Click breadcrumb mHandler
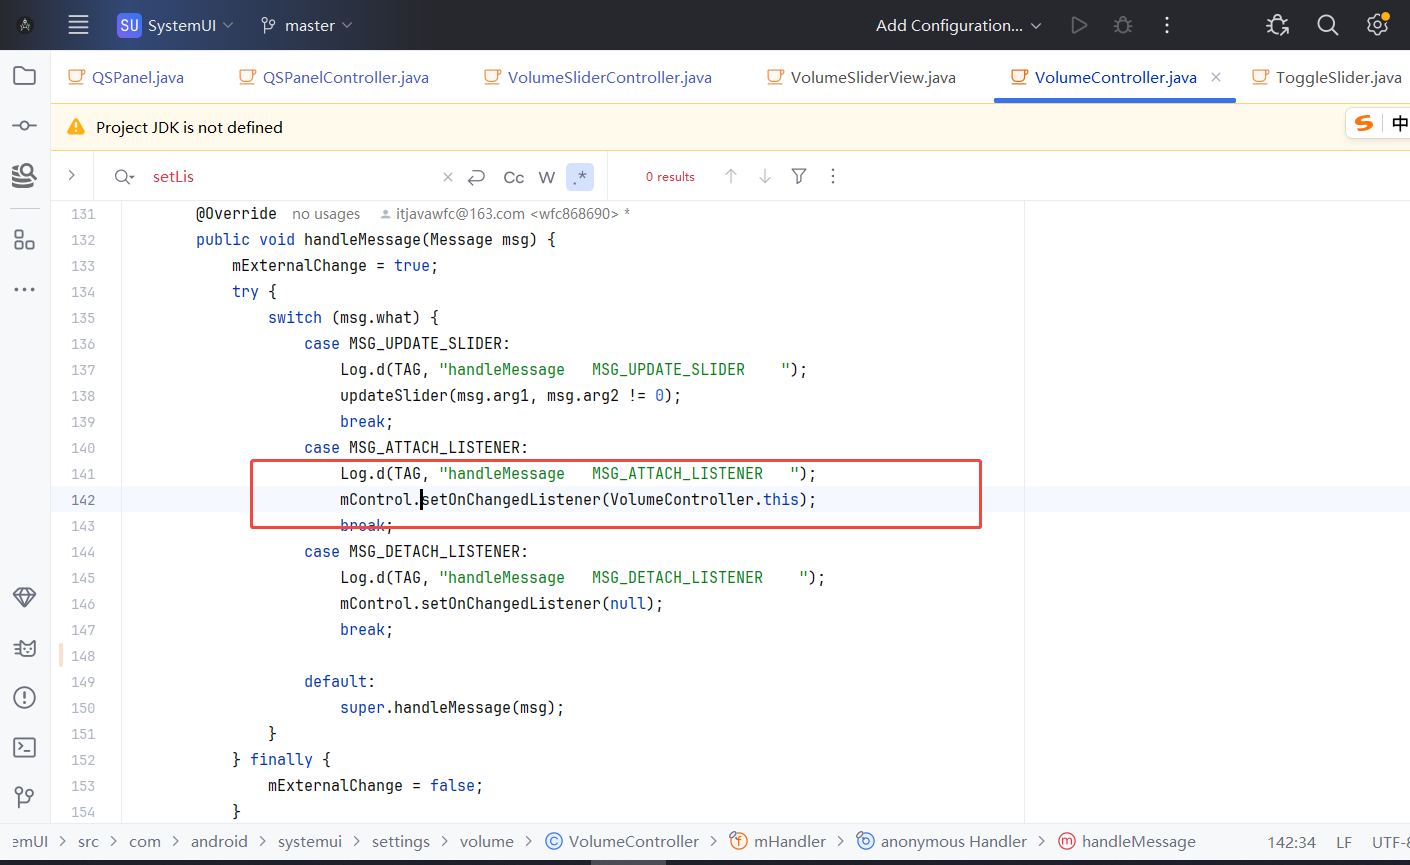The width and height of the screenshot is (1410, 865). [x=777, y=842]
